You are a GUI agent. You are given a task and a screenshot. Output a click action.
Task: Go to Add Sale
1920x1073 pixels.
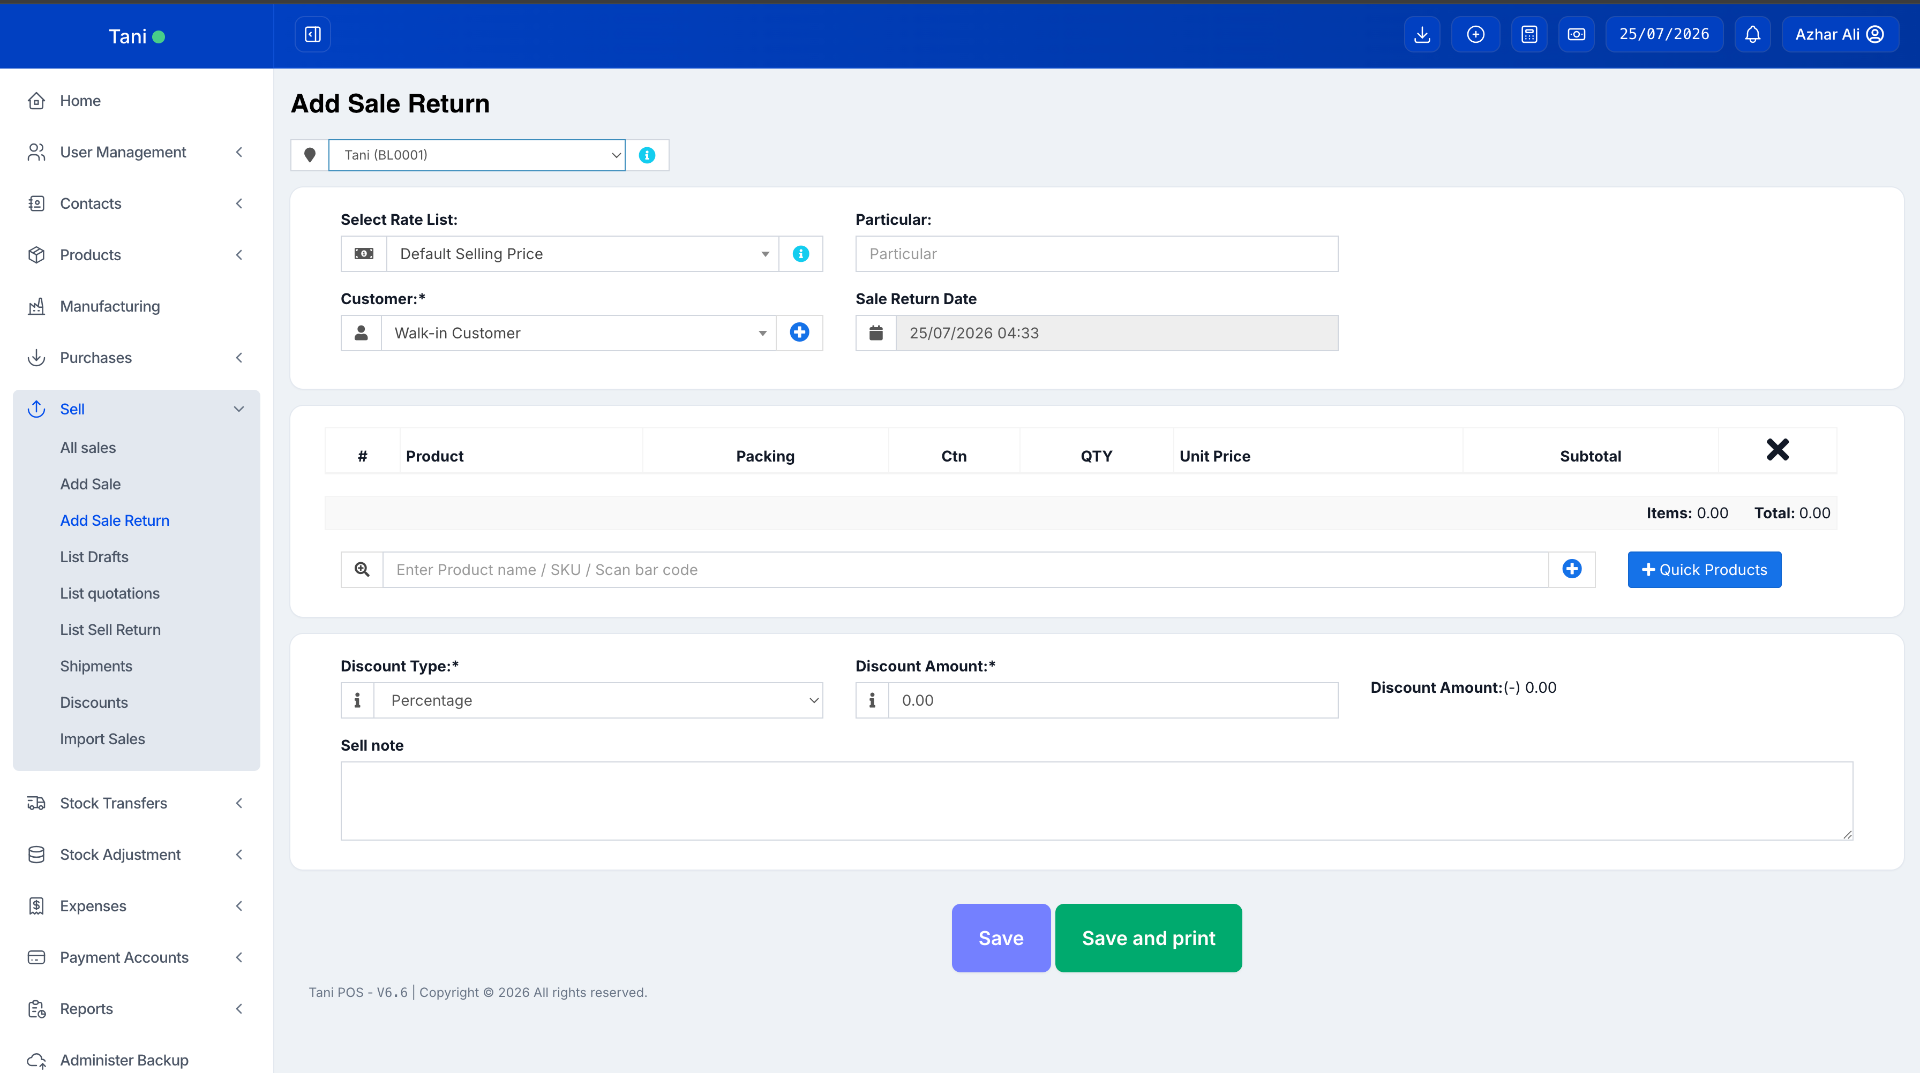tap(90, 484)
